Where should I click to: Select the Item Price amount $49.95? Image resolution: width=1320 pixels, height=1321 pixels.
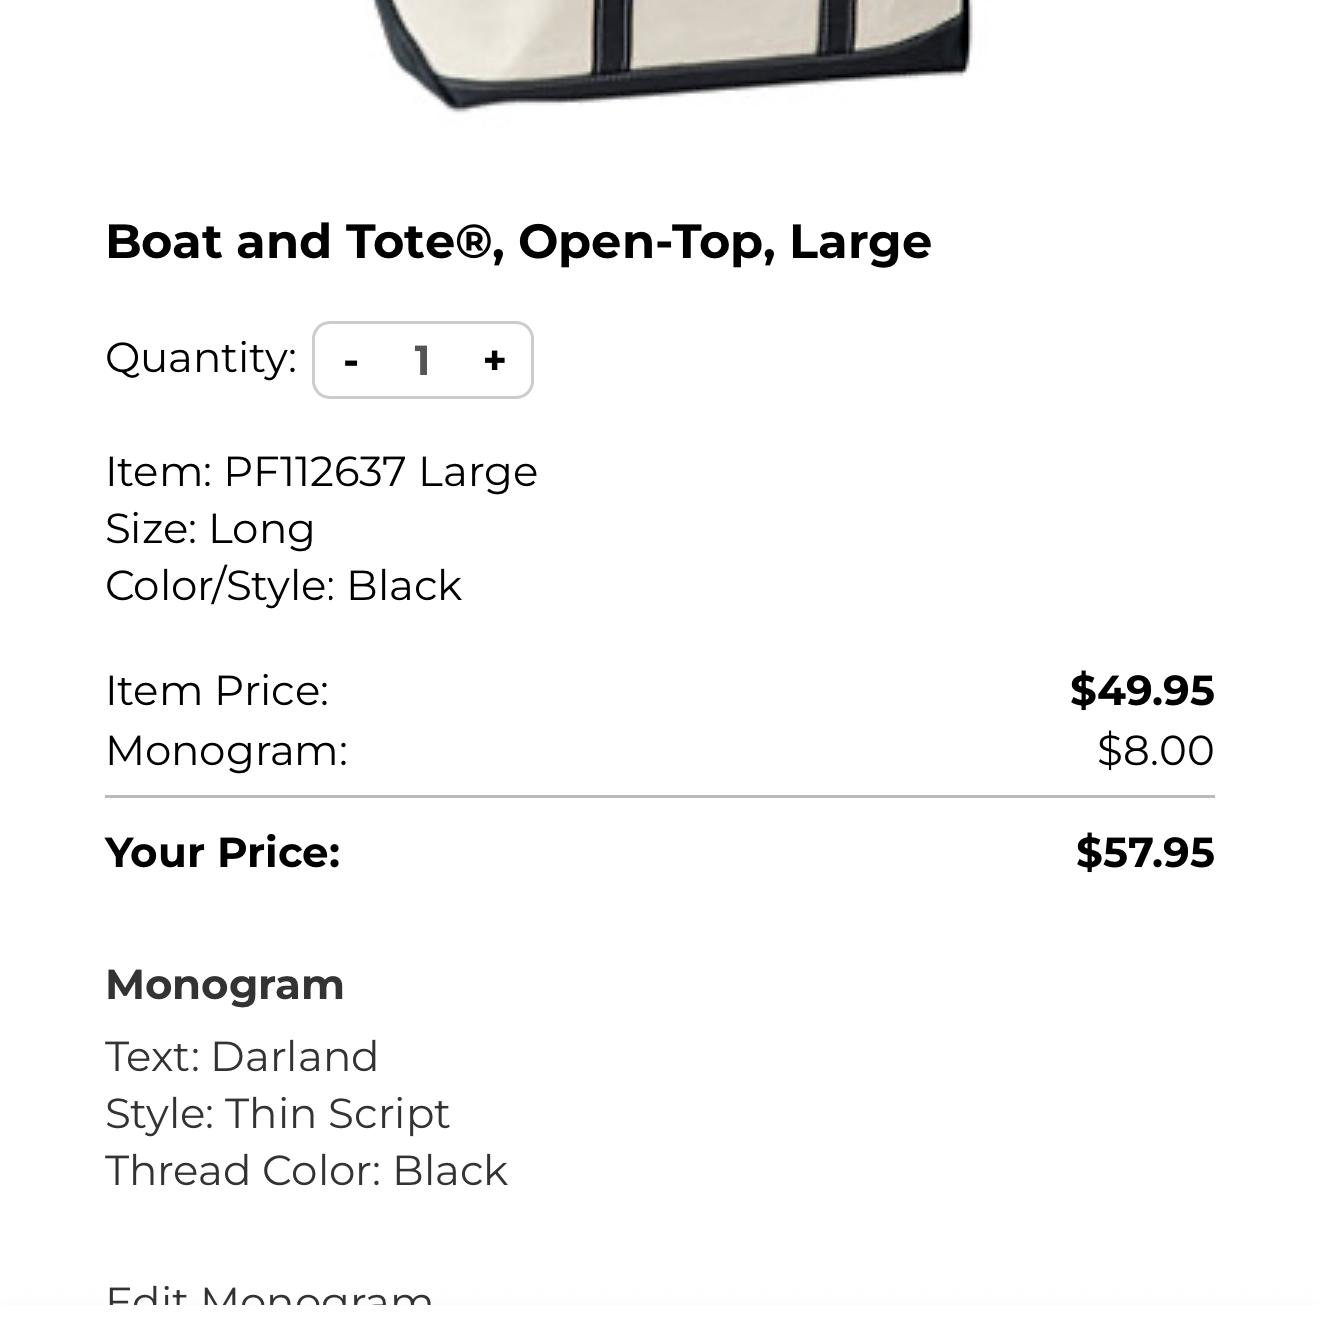(1143, 690)
